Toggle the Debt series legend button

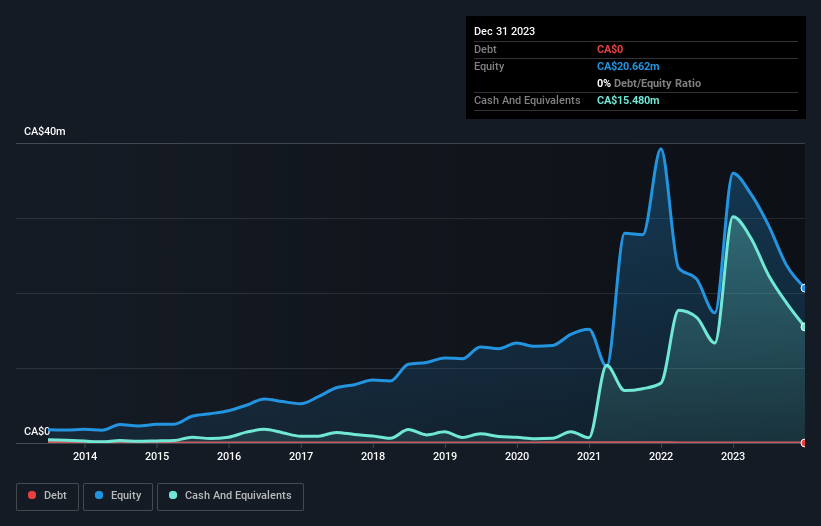click(48, 496)
